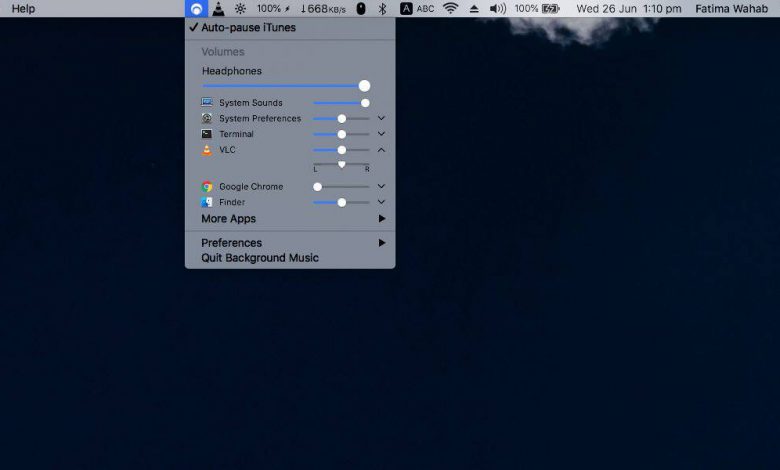This screenshot has width=780, height=470.
Task: Click the Finder icon in volumes list
Action: click(207, 202)
